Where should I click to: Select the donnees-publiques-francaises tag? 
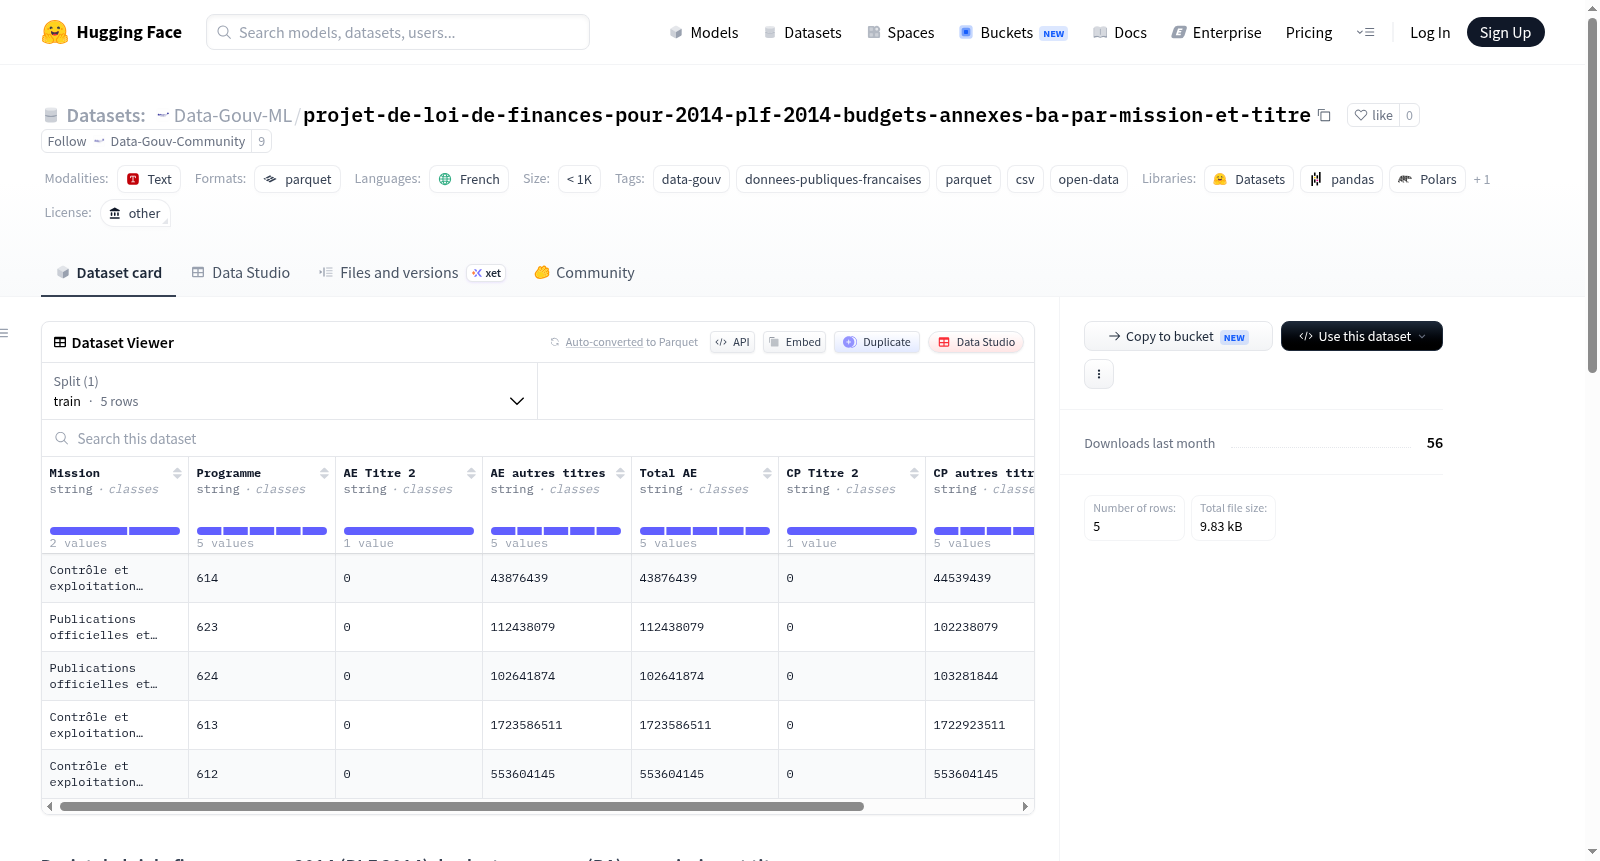point(833,179)
